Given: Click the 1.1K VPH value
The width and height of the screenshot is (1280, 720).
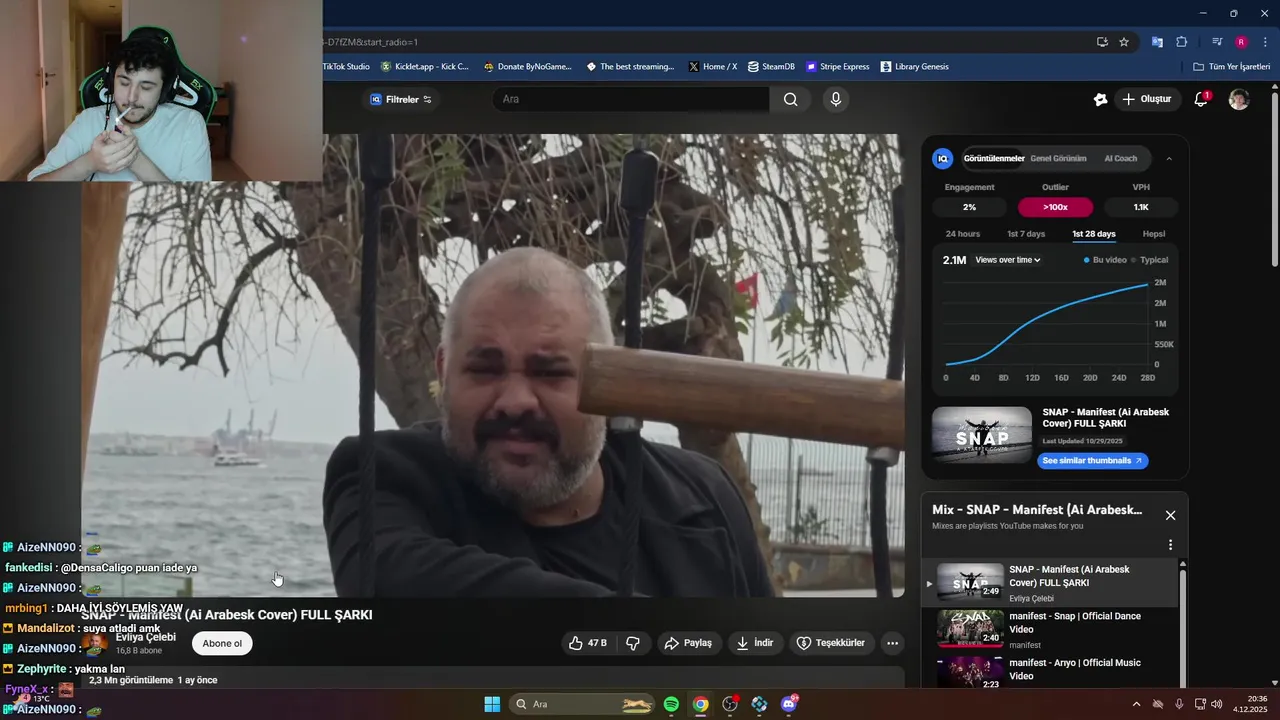Looking at the screenshot, I should 1141,207.
